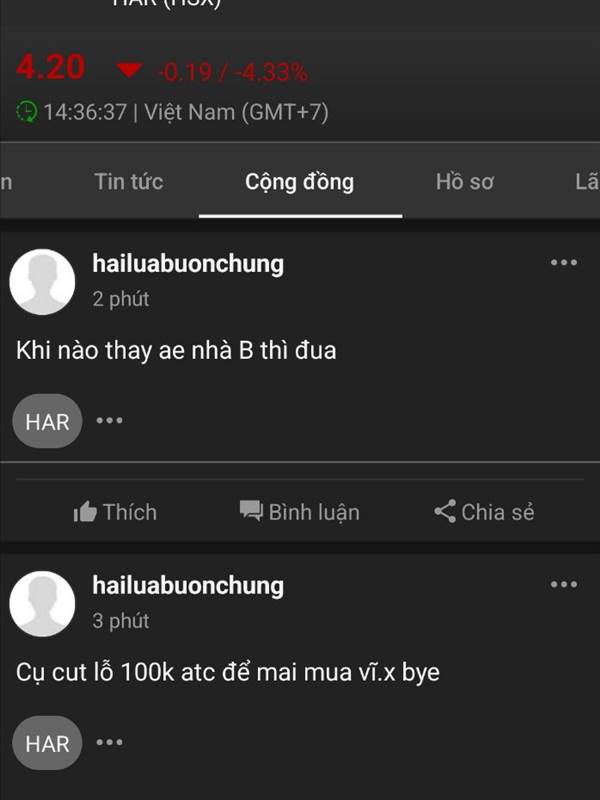Expand more tags beside second HAR chip
This screenshot has width=600, height=800.
(110, 742)
